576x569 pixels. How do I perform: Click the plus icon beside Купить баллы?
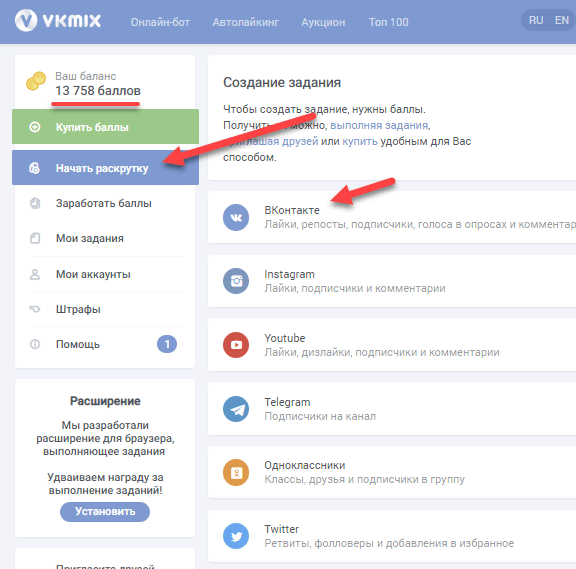tap(35, 127)
